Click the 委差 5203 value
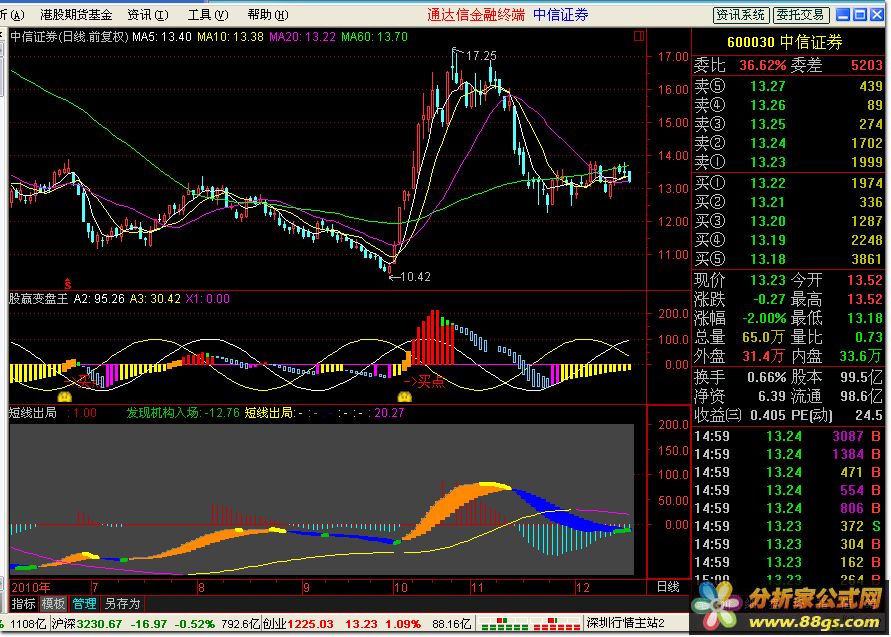This screenshot has width=891, height=637. click(867, 65)
